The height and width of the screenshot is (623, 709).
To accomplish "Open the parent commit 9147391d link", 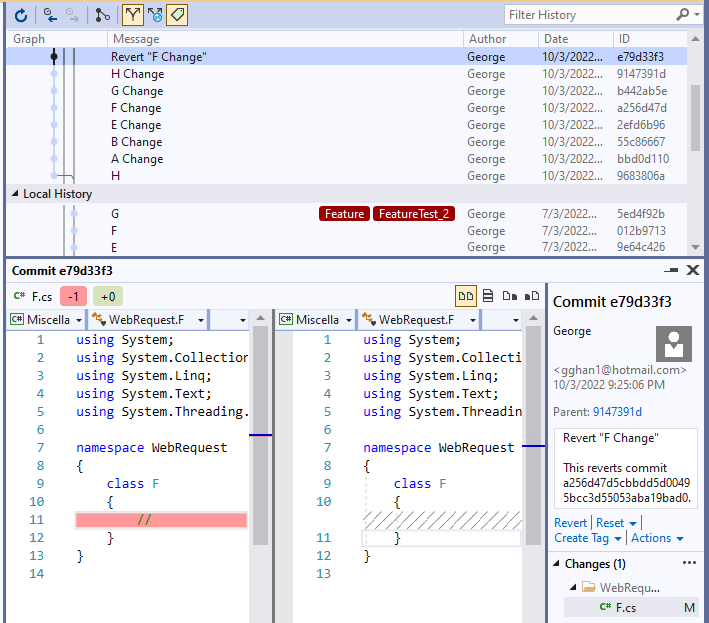I will tap(617, 411).
